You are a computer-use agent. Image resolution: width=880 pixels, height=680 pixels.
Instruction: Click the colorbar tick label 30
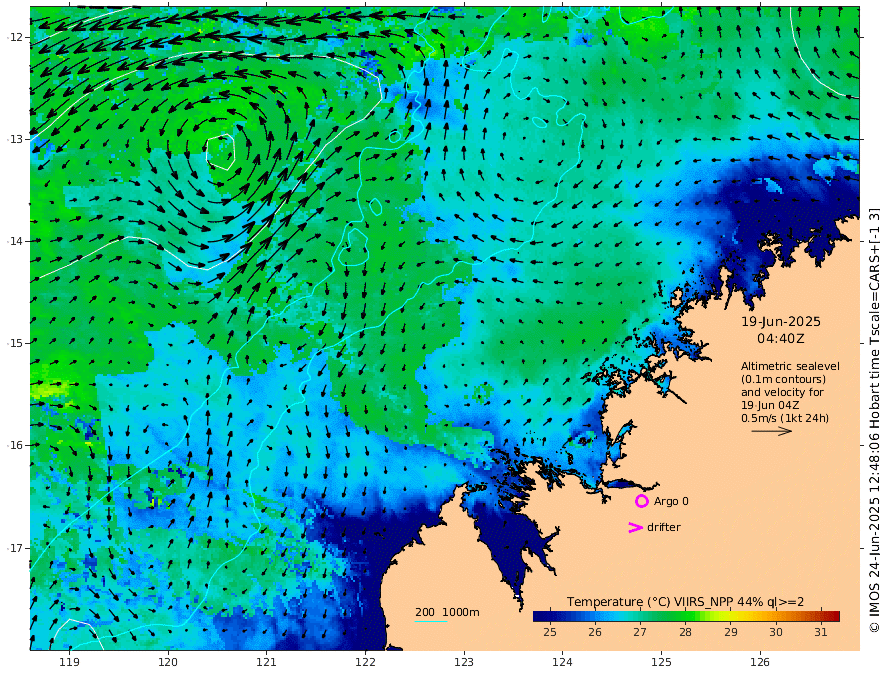tap(776, 632)
